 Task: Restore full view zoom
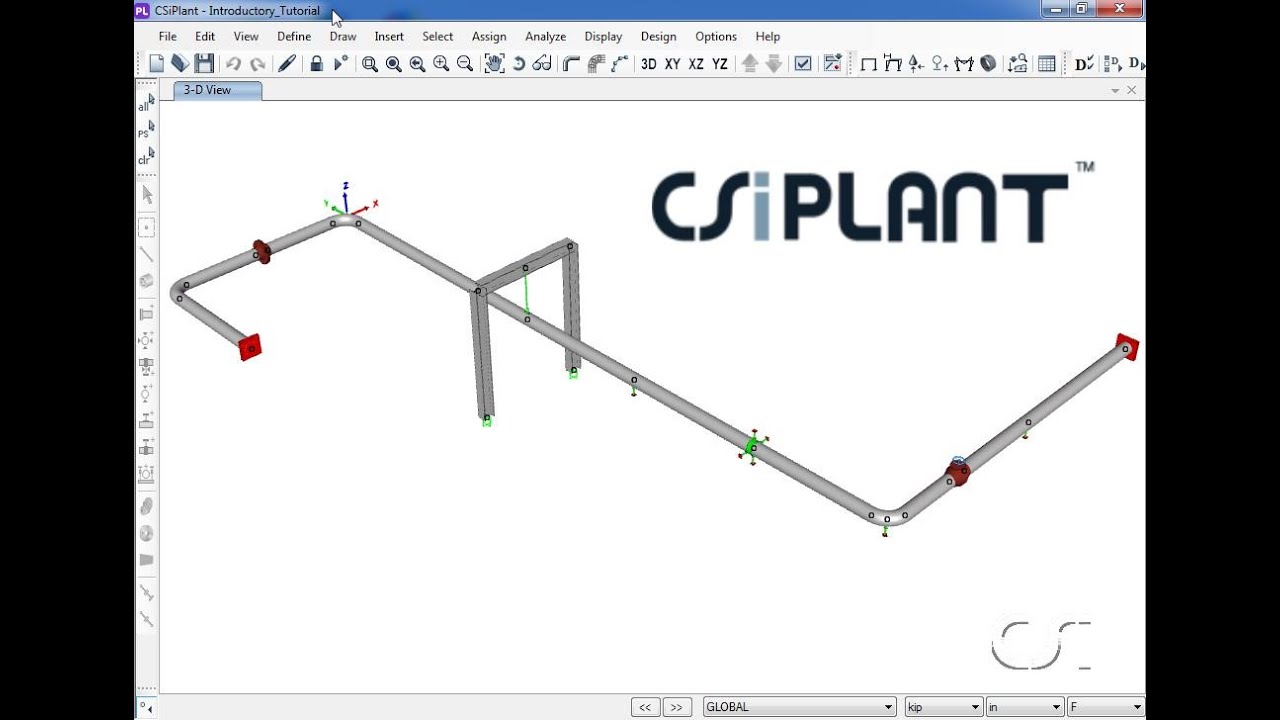click(394, 64)
